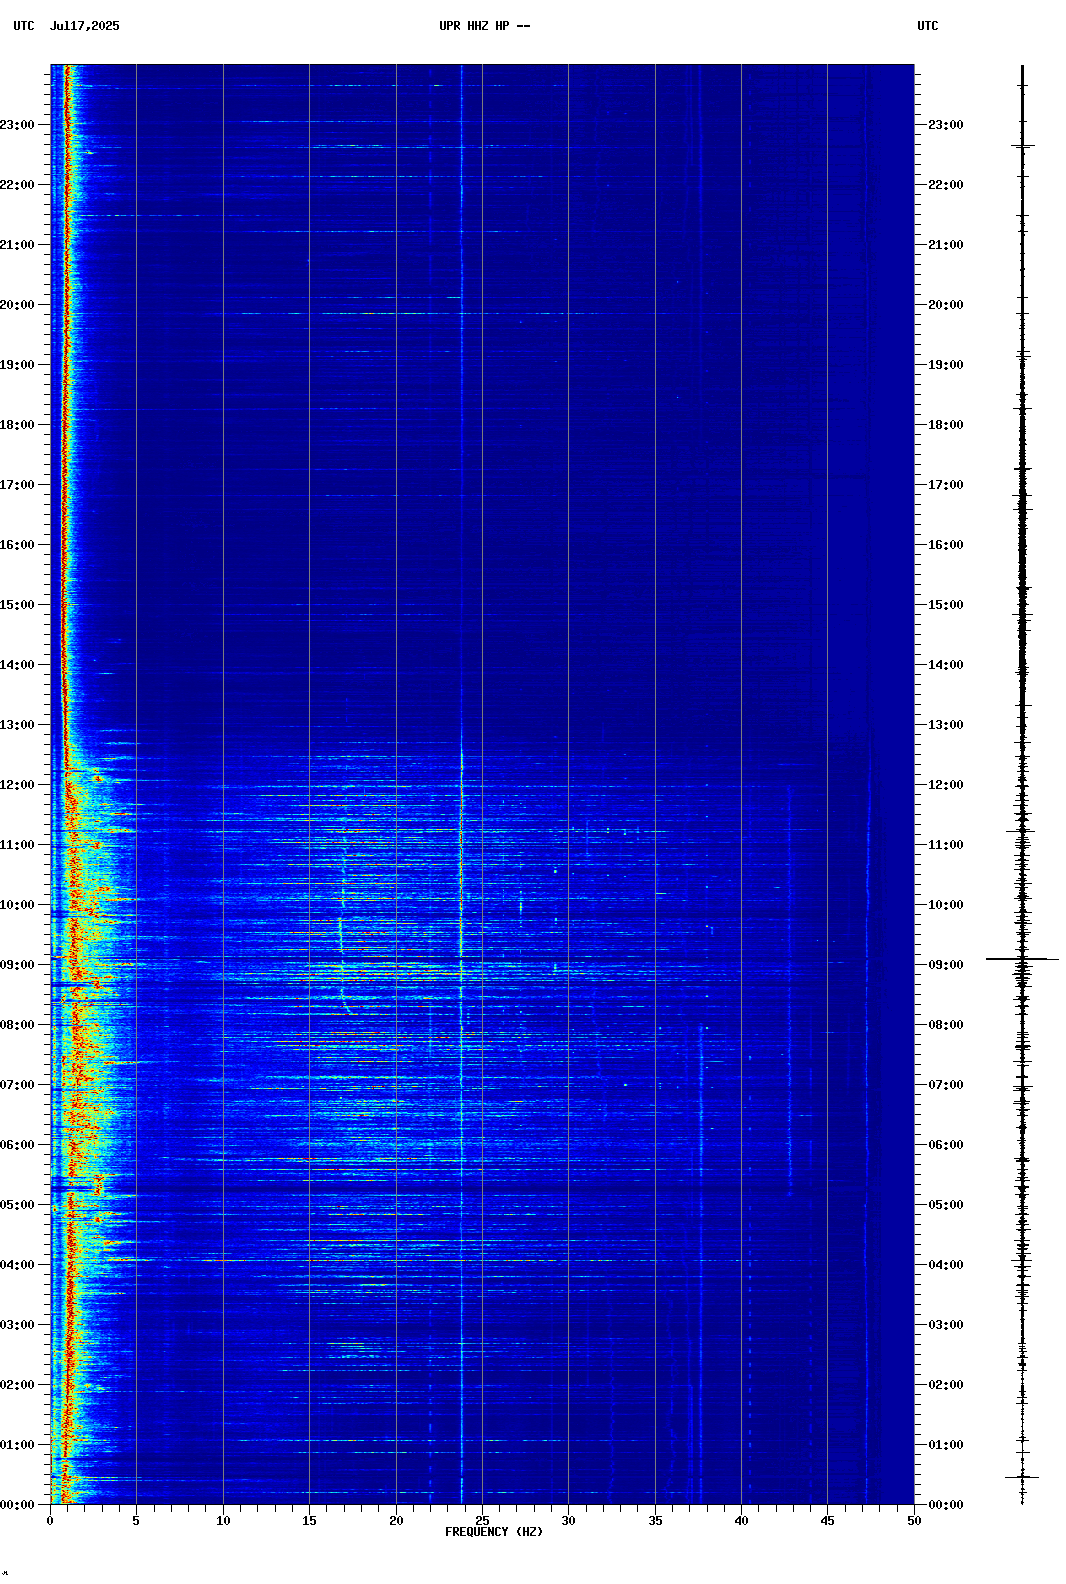Click the 20 Hz frequency tick label
Screen dimensions: 1066x1584
coord(396,1521)
